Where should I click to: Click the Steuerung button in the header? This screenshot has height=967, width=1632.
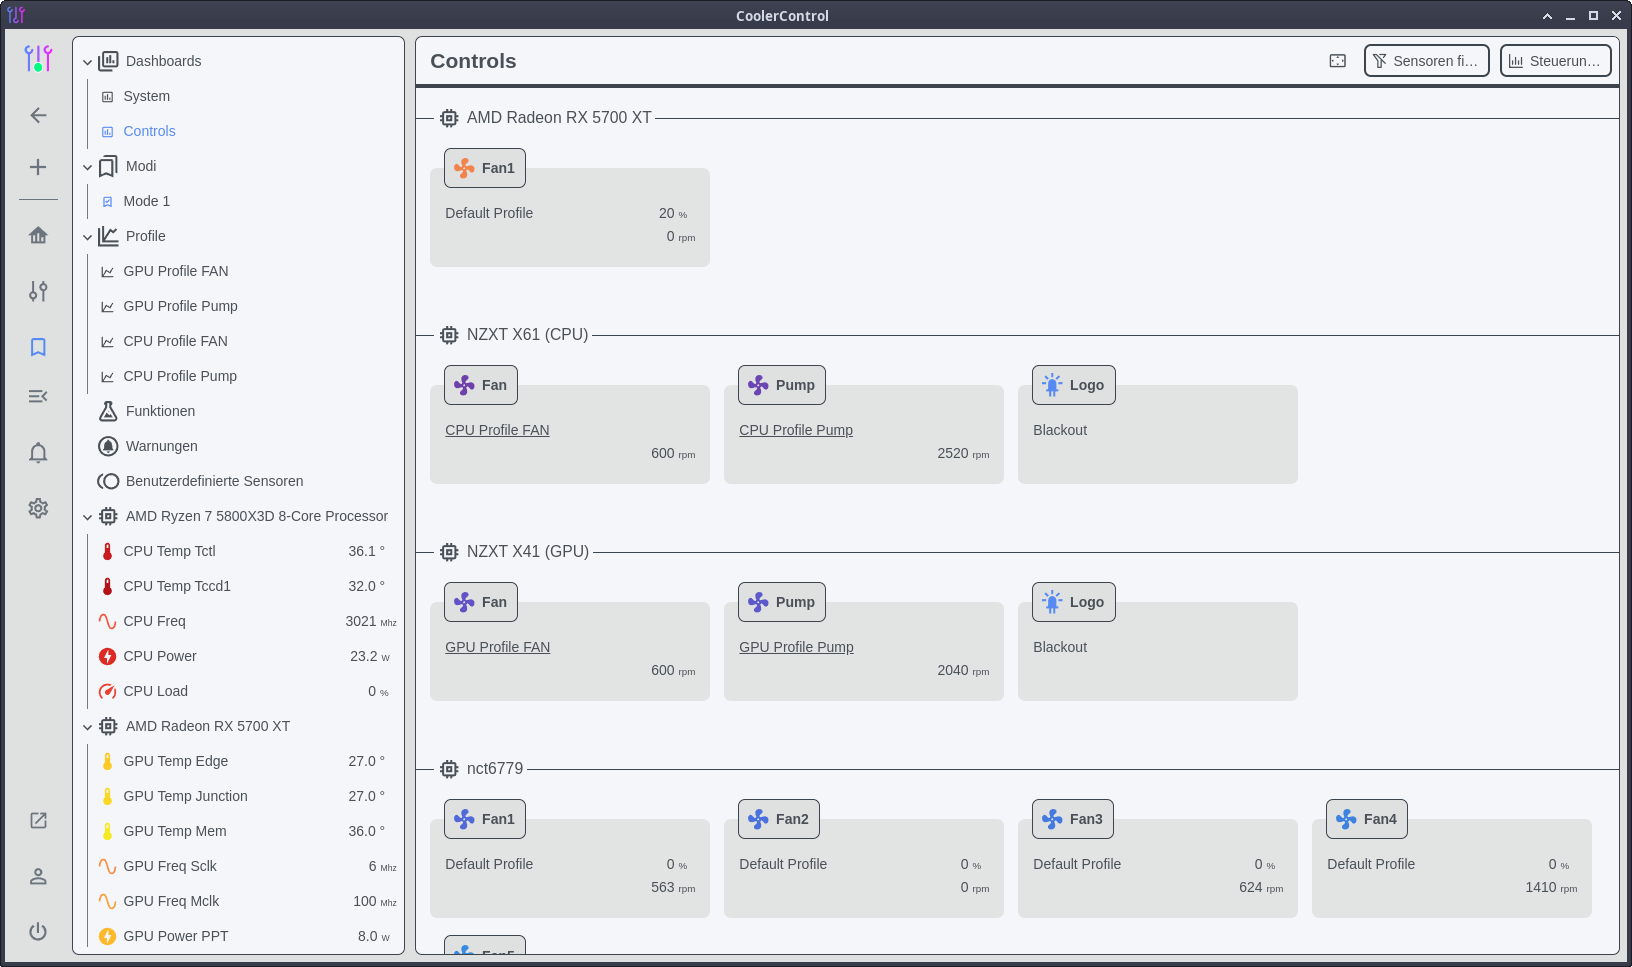pos(1556,61)
